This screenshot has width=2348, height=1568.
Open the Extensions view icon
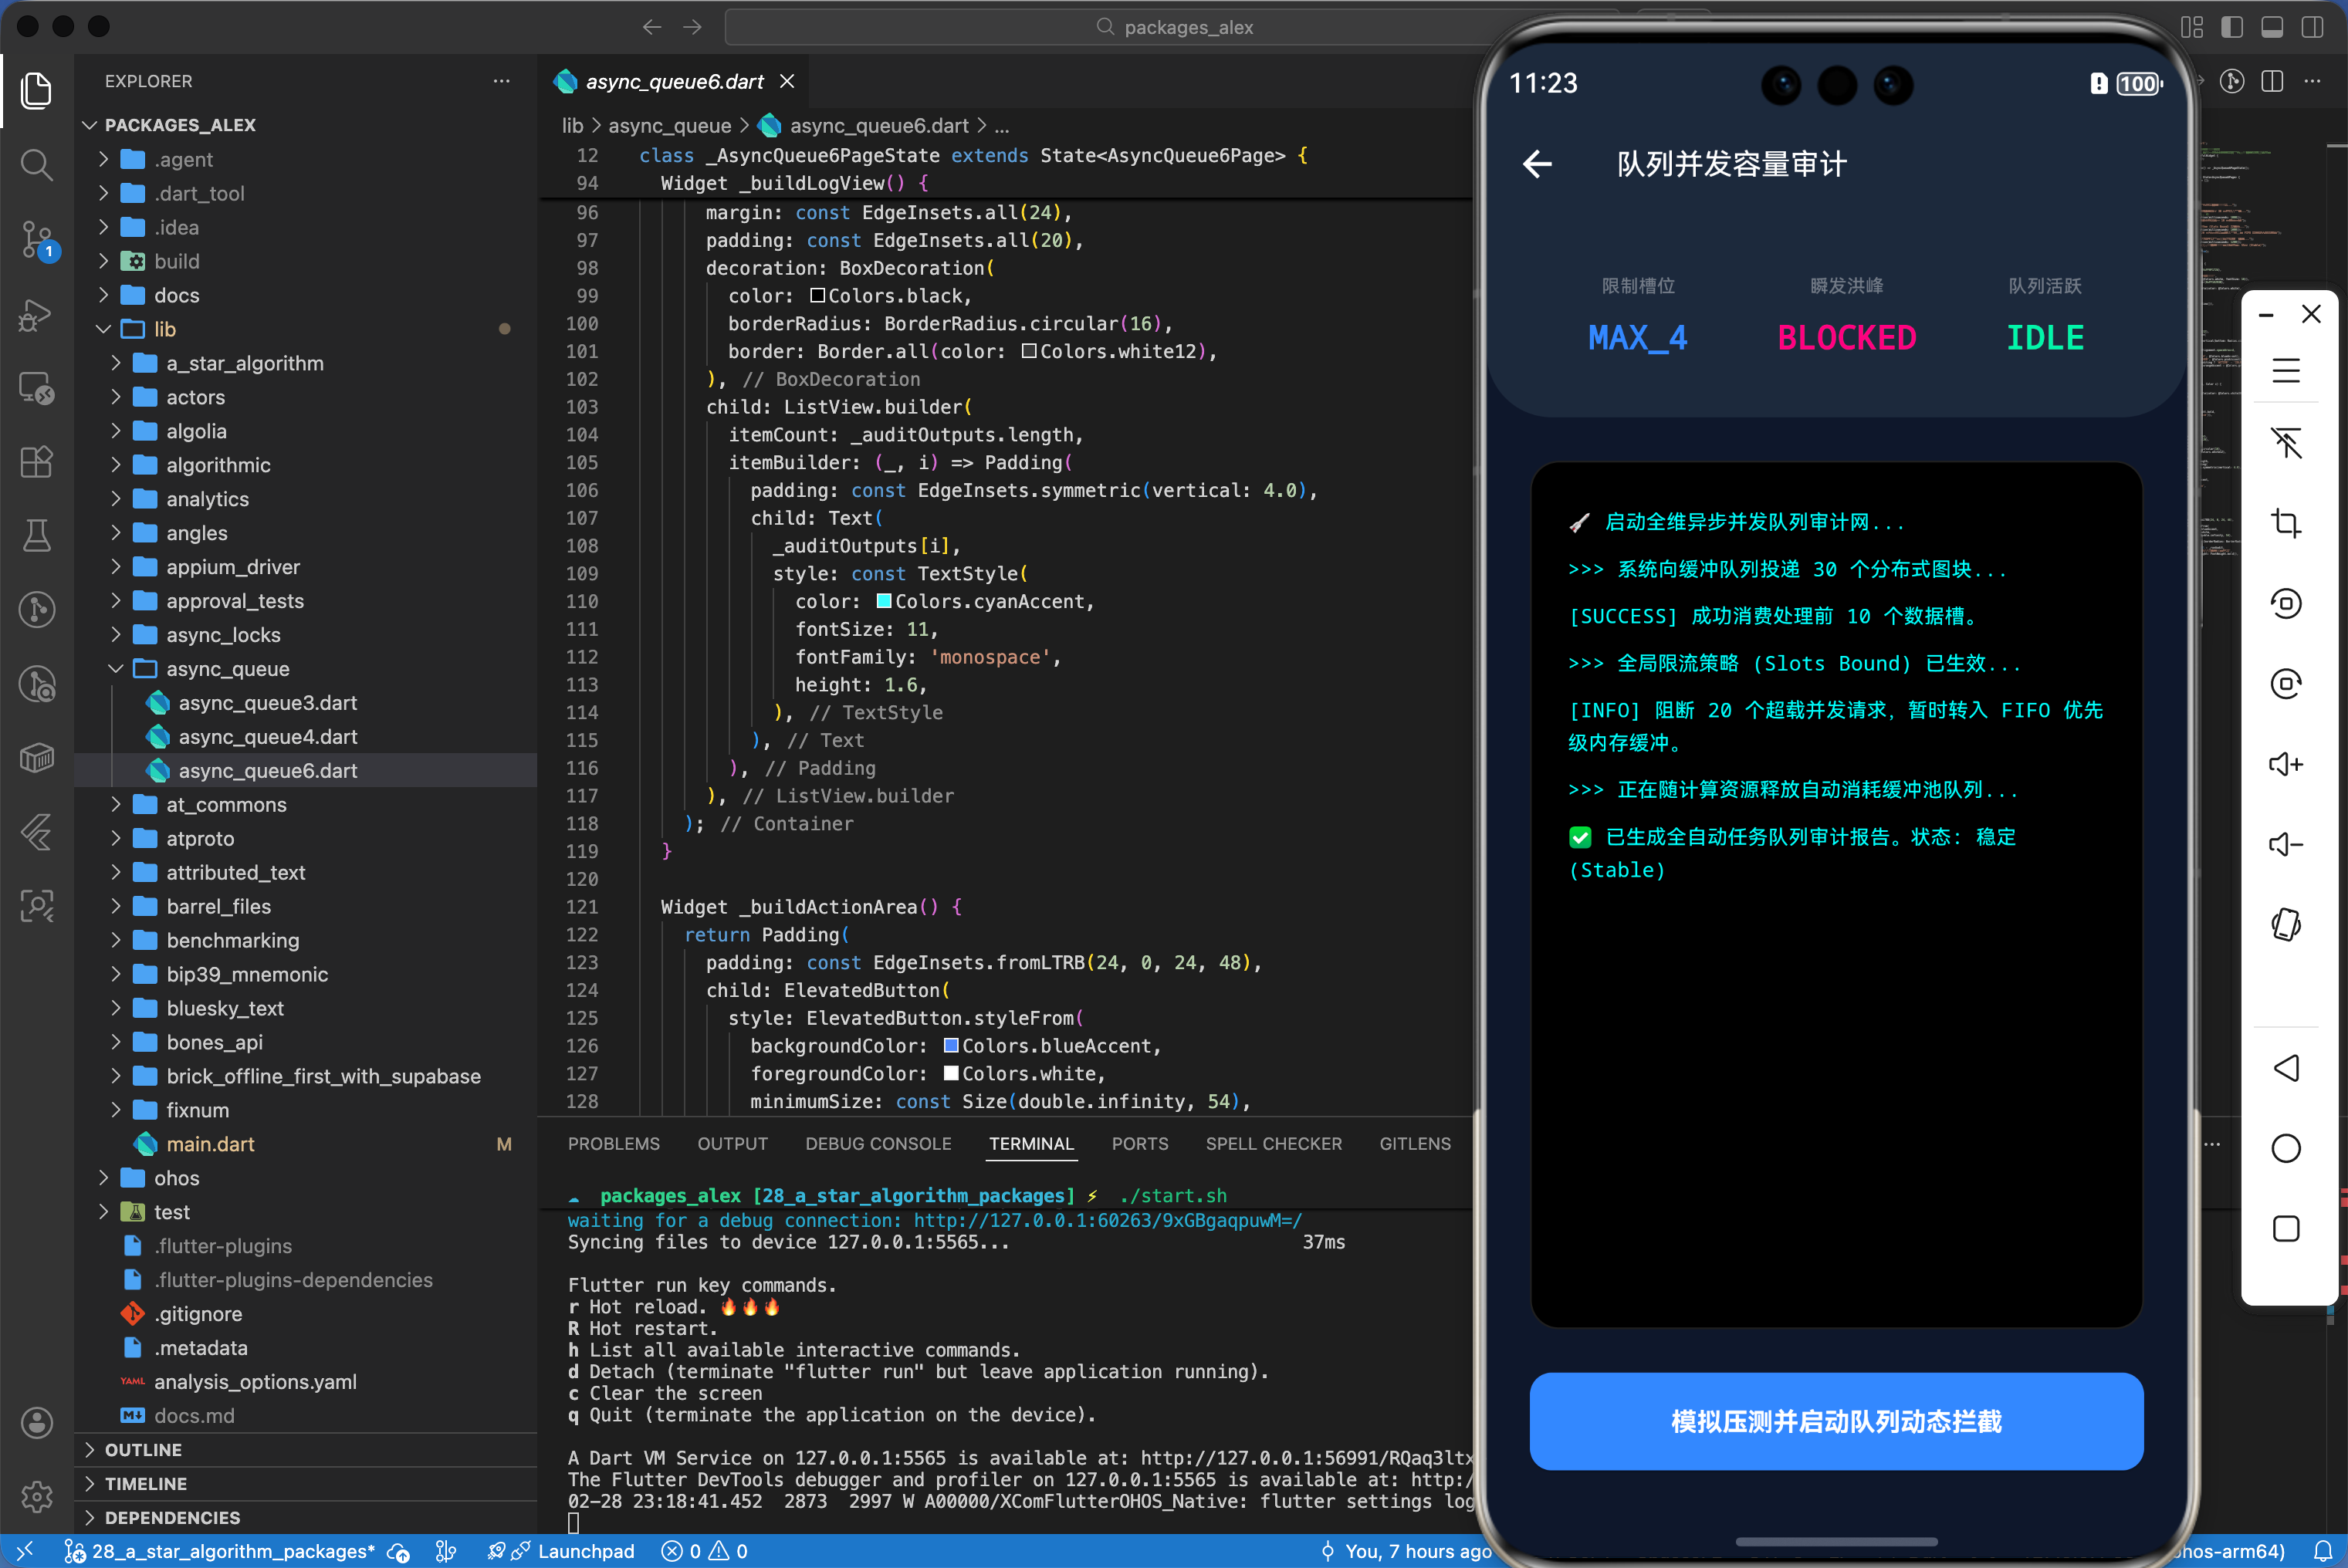click(37, 462)
